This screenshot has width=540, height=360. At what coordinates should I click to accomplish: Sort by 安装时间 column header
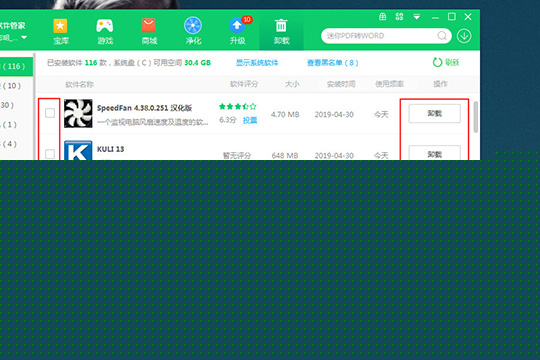click(341, 84)
